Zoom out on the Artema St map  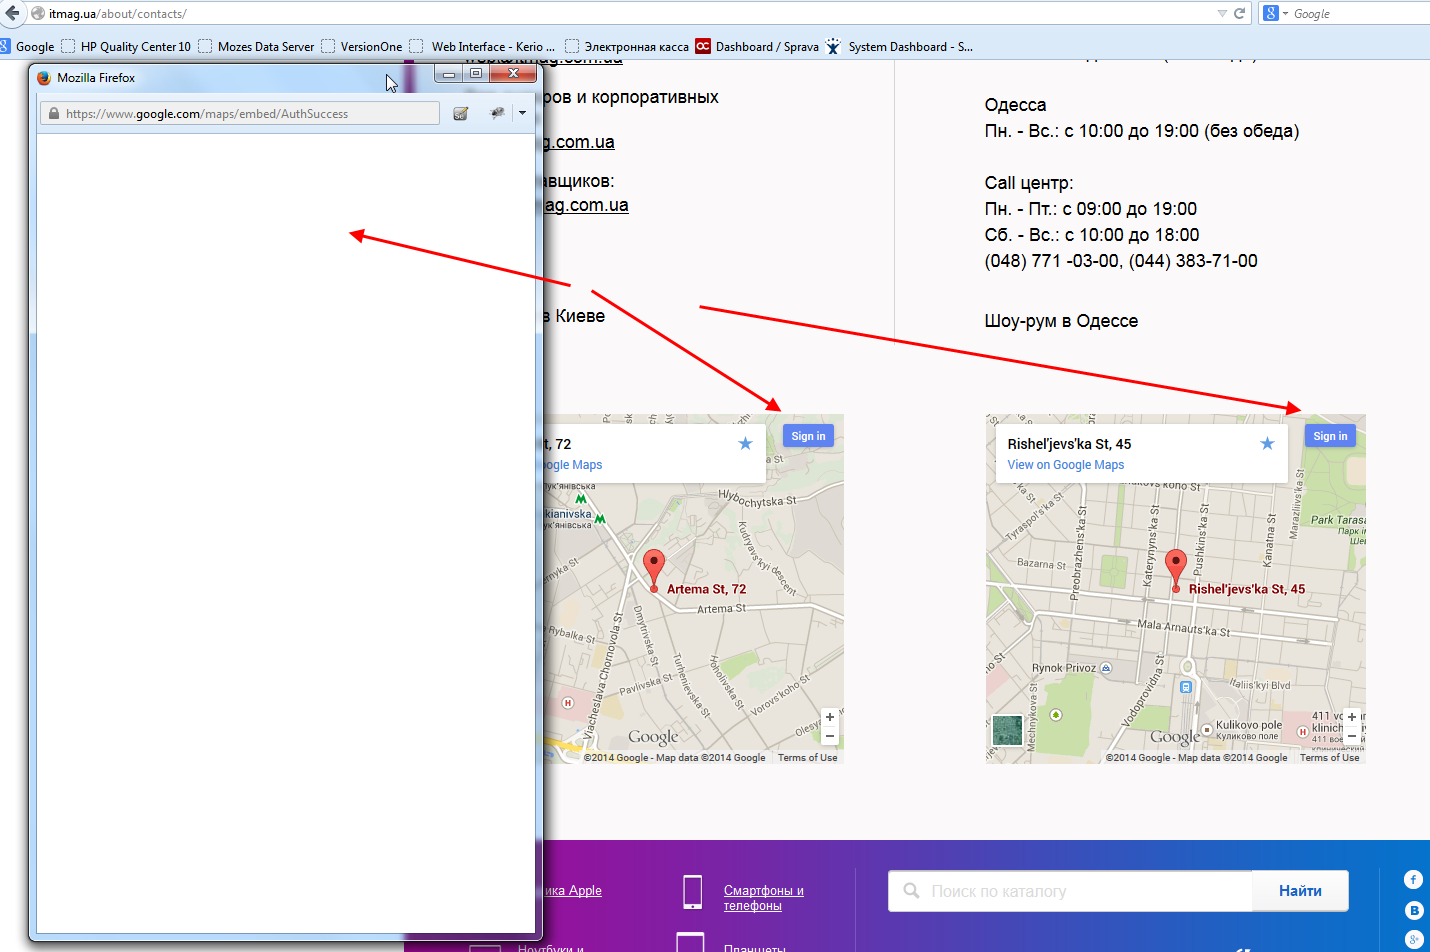829,736
